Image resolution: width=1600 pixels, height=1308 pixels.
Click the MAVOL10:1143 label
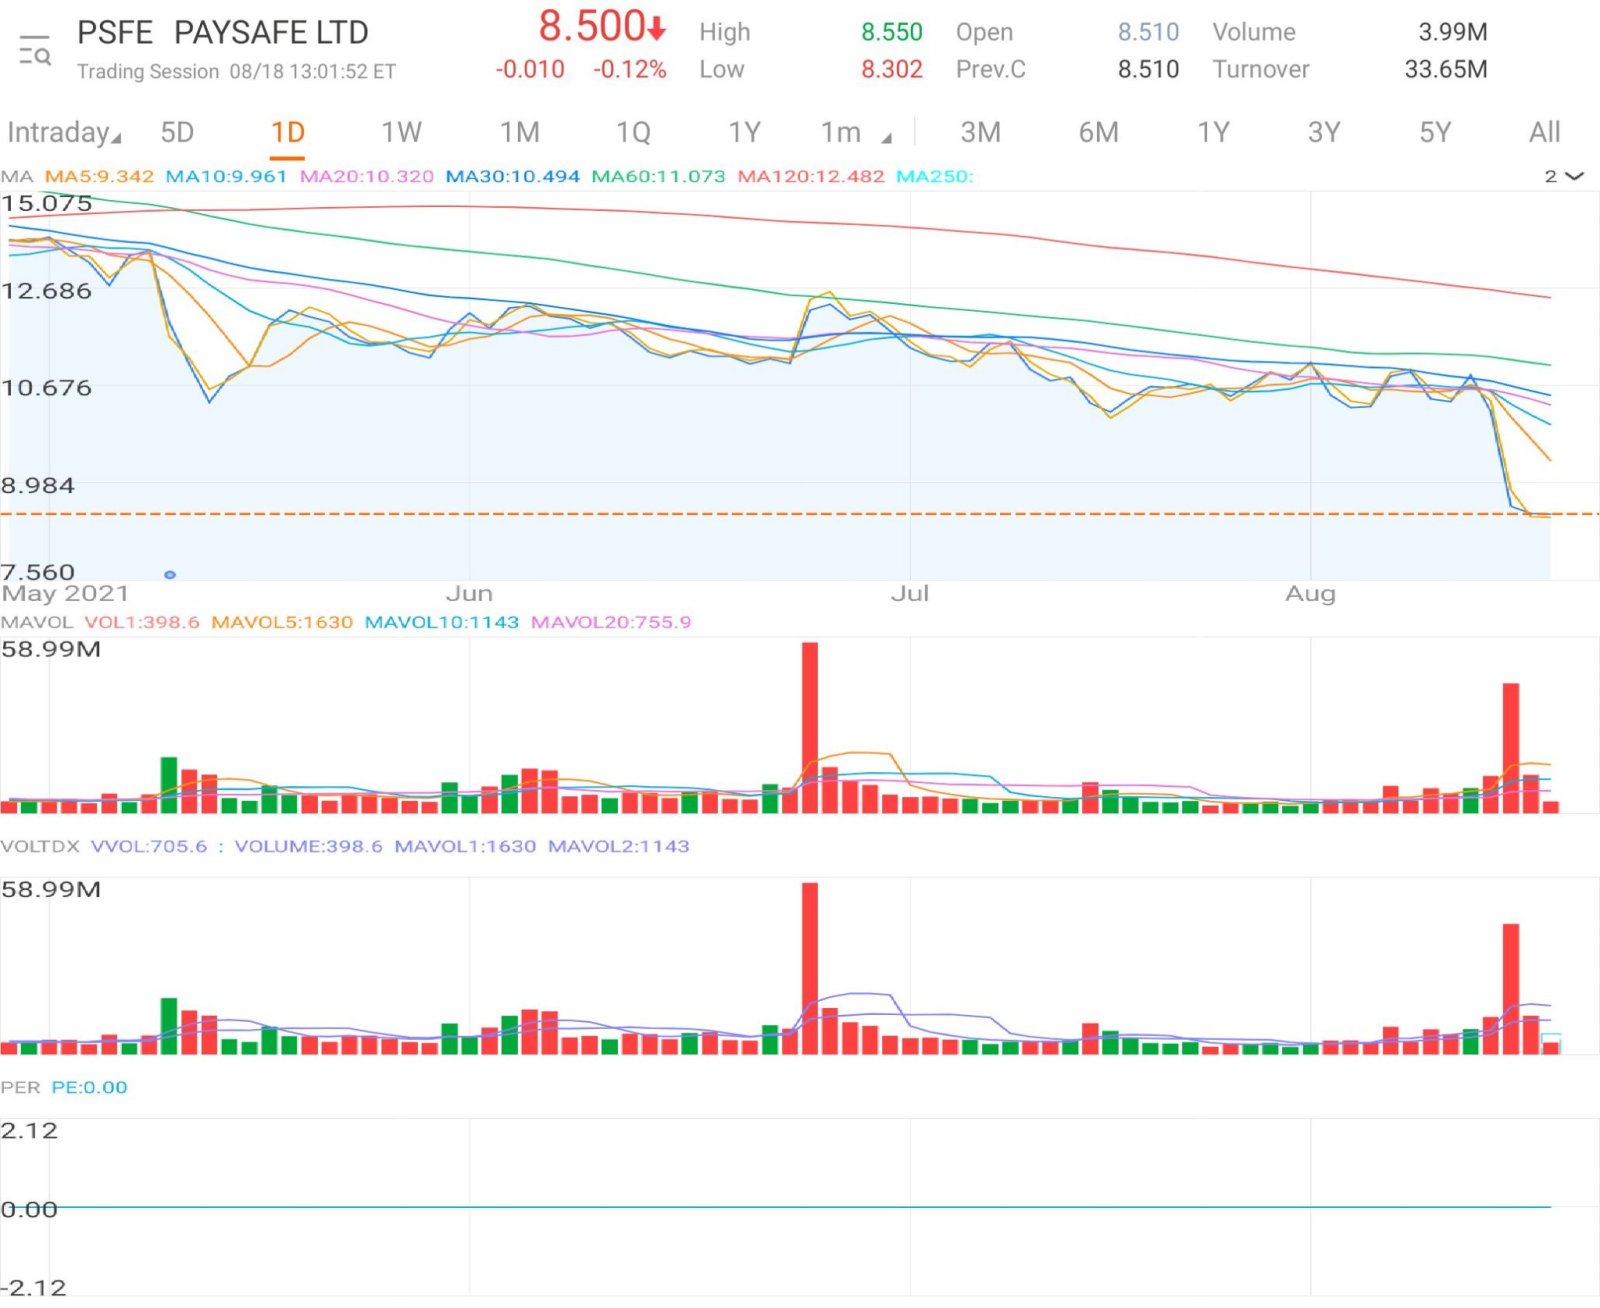(x=442, y=622)
